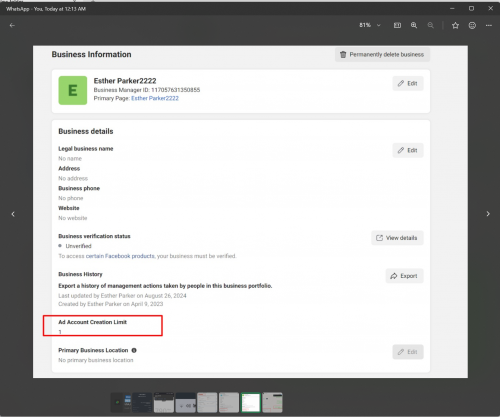The image size is (500, 417).
Task: Select the first thumbnail in the filmstrip
Action: tap(121, 403)
